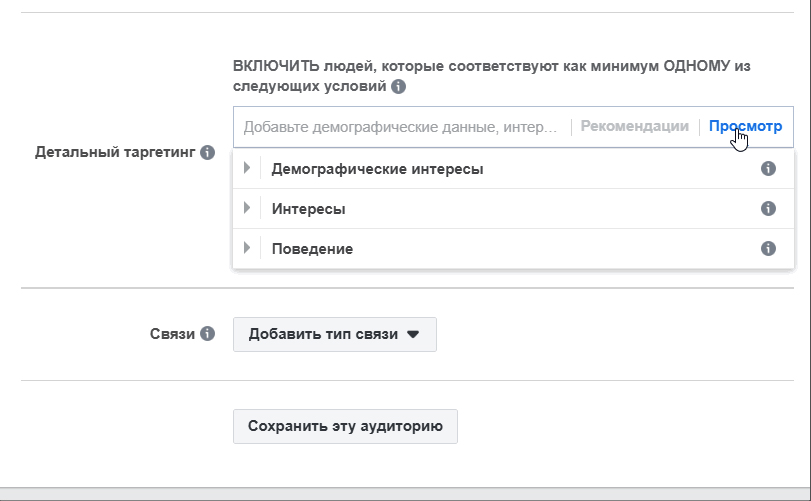Expand Демографические интересы using its triangle arrow
811x501 pixels.
click(247, 169)
